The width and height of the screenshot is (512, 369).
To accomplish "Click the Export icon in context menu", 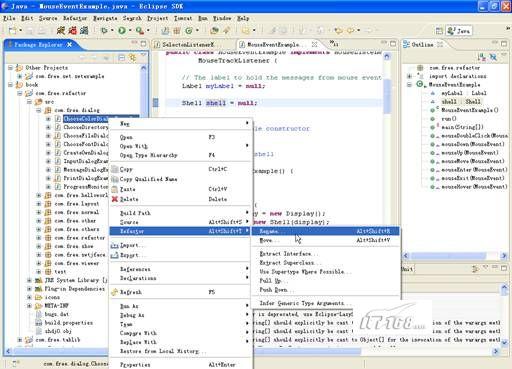I will click(x=115, y=255).
